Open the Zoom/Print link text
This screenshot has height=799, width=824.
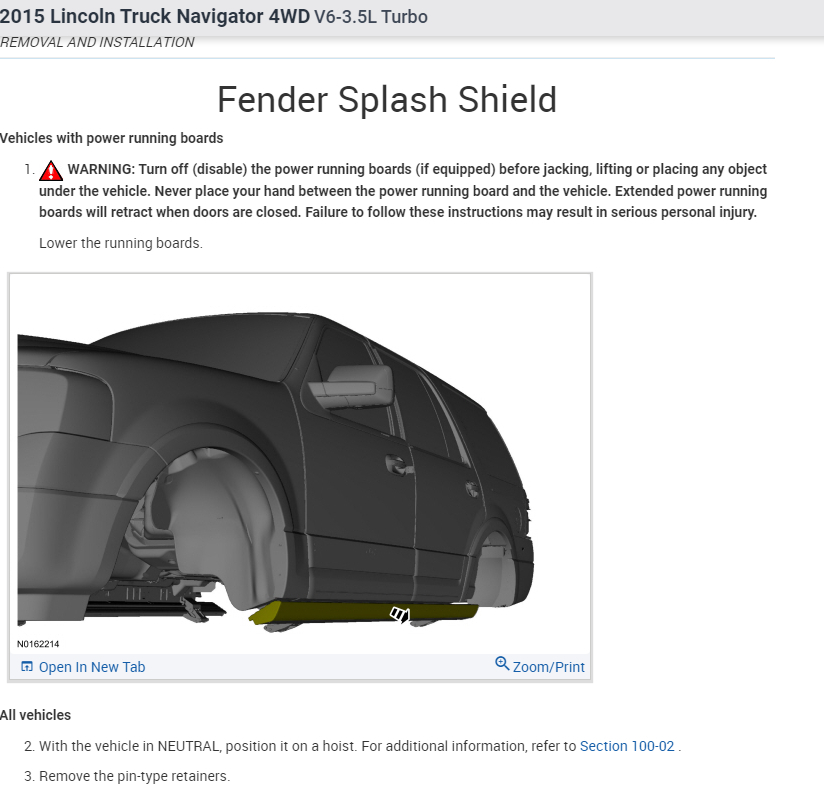tap(549, 667)
